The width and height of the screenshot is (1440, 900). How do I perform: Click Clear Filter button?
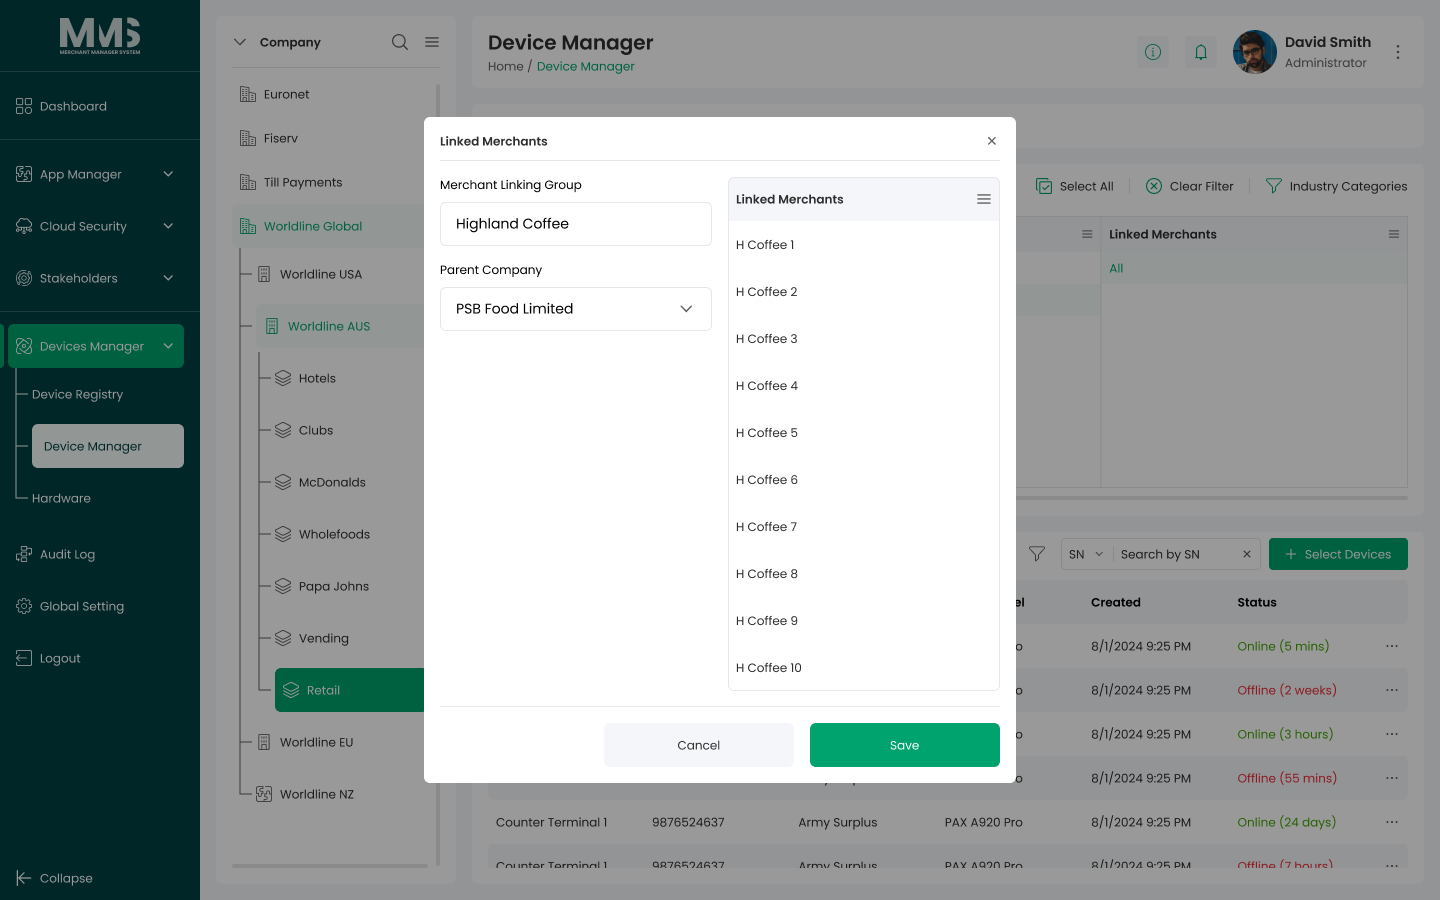click(x=1190, y=186)
